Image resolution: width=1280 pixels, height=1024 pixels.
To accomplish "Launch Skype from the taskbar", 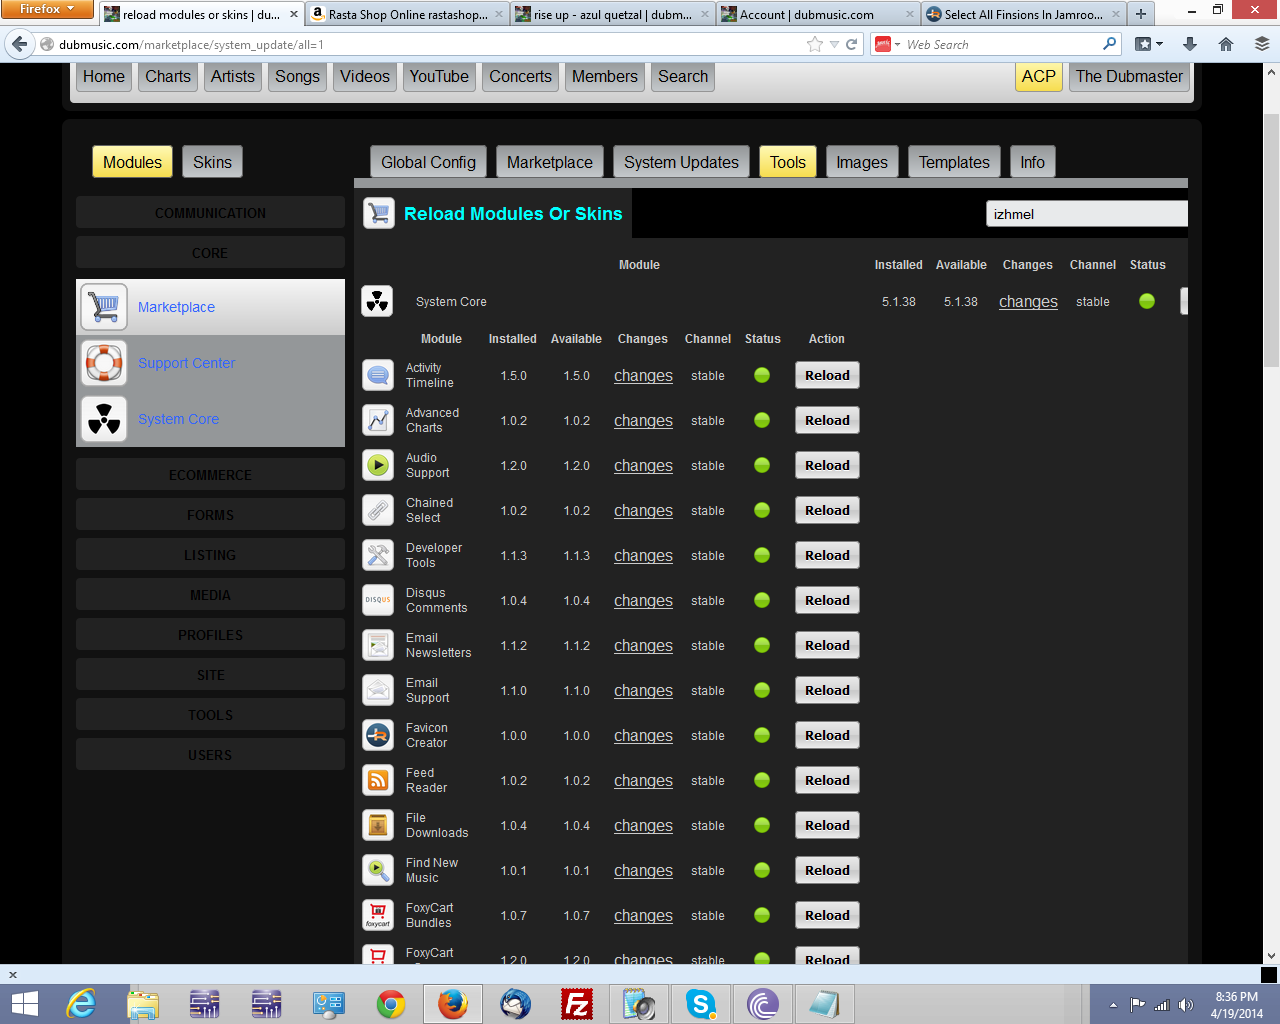I will 700,1003.
